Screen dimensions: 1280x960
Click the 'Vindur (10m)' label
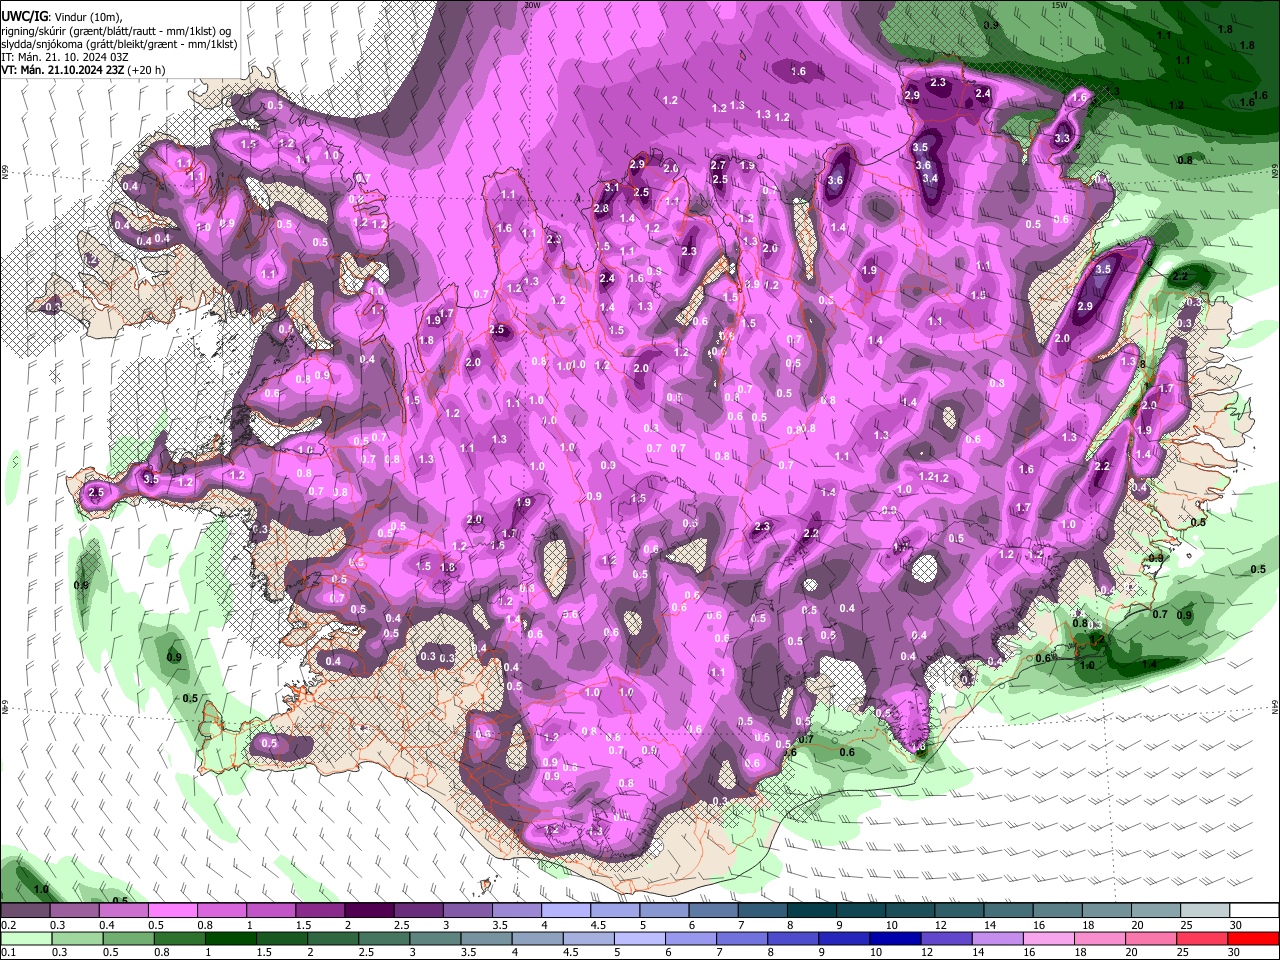88,18
